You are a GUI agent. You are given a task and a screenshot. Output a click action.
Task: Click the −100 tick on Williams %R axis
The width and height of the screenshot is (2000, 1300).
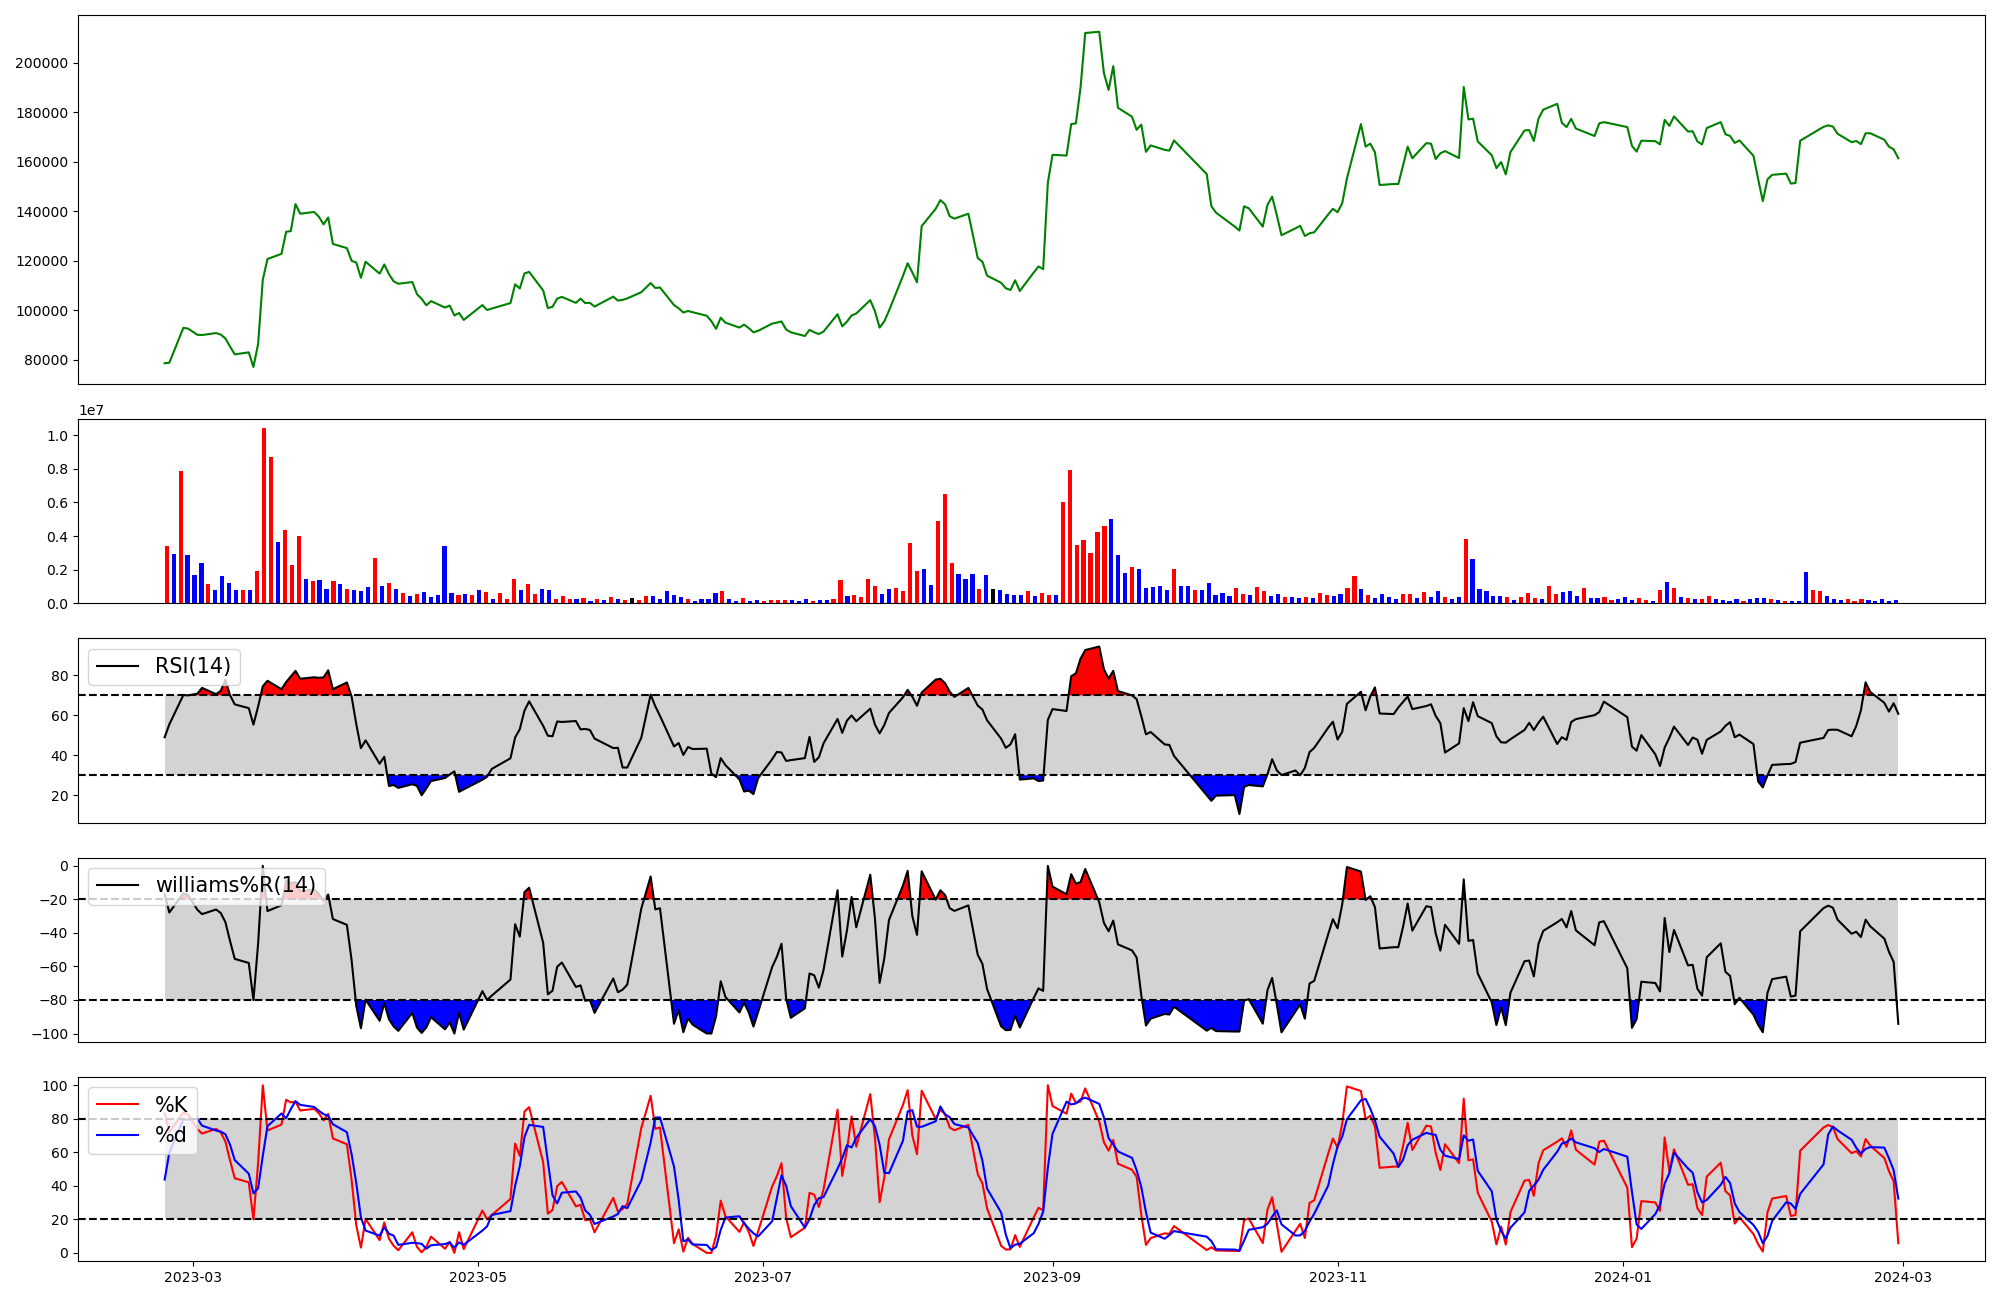(x=48, y=1034)
